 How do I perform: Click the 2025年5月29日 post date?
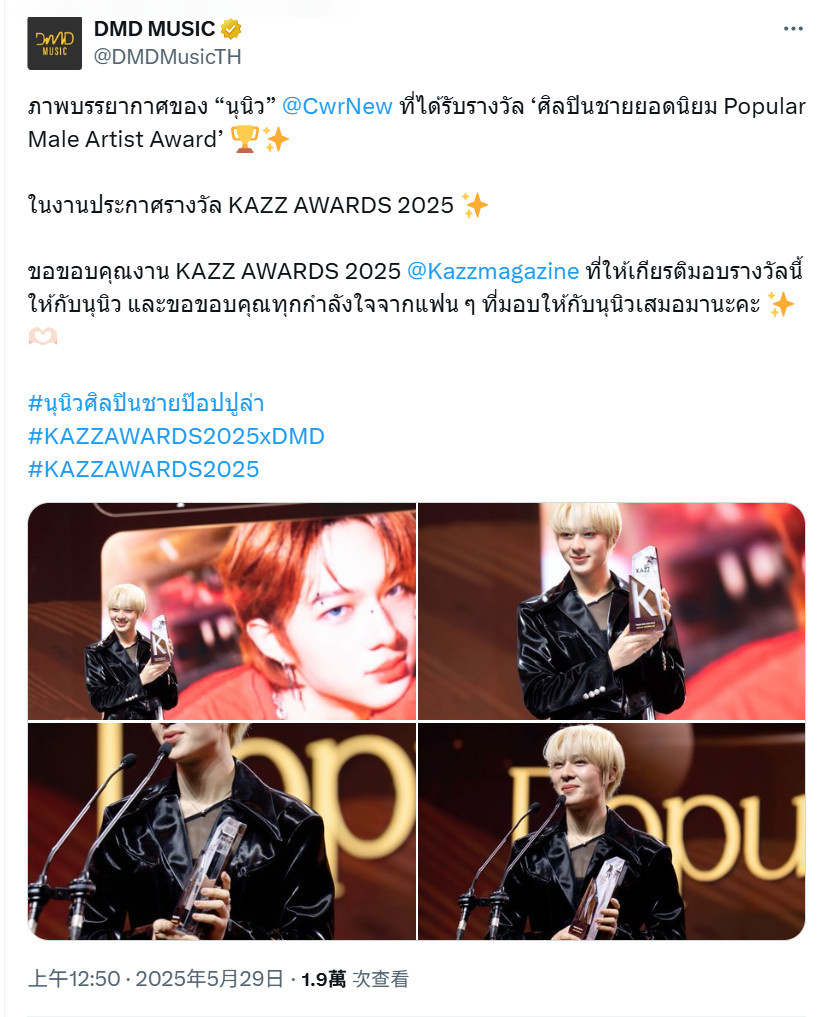209,978
